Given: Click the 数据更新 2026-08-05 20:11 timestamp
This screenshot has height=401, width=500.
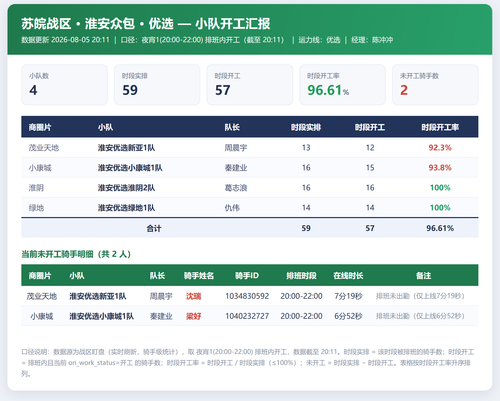Looking at the screenshot, I should (65, 40).
